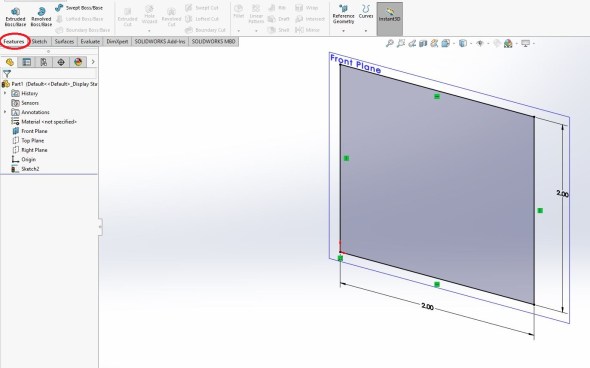
Task: Open the SOLIDWORKS MBD tab
Action: coord(213,42)
